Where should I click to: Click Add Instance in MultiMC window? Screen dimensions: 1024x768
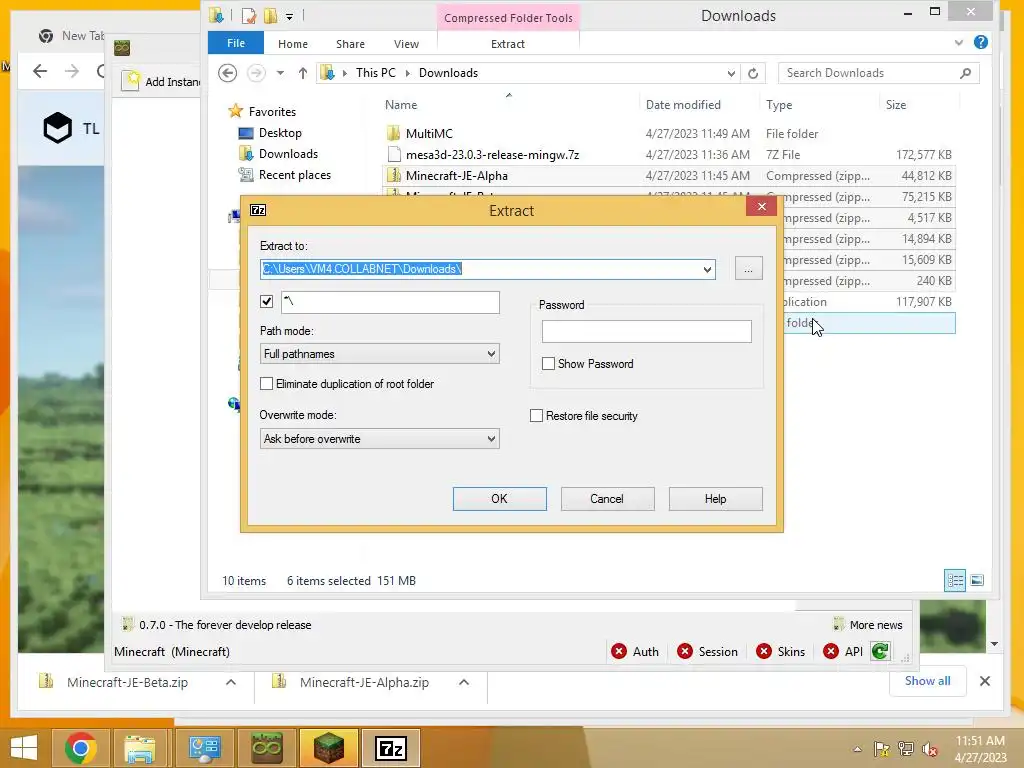[x=163, y=82]
